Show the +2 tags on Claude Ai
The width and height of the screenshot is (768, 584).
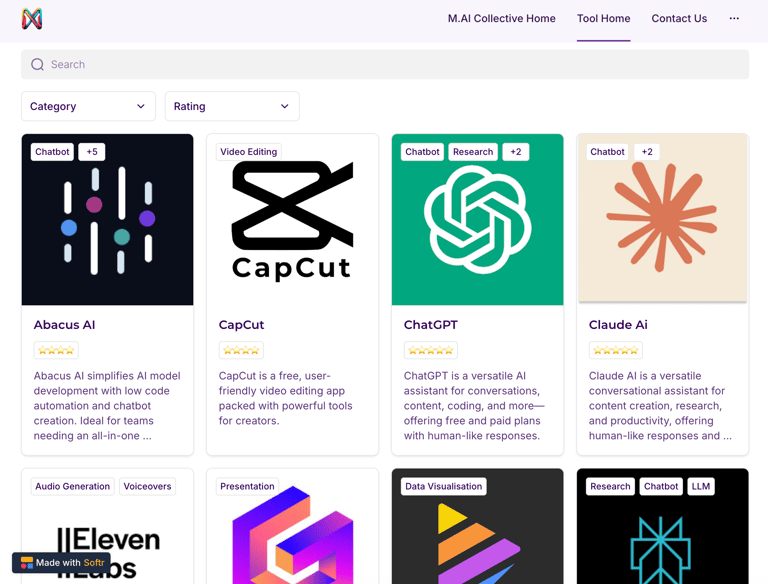[647, 152]
